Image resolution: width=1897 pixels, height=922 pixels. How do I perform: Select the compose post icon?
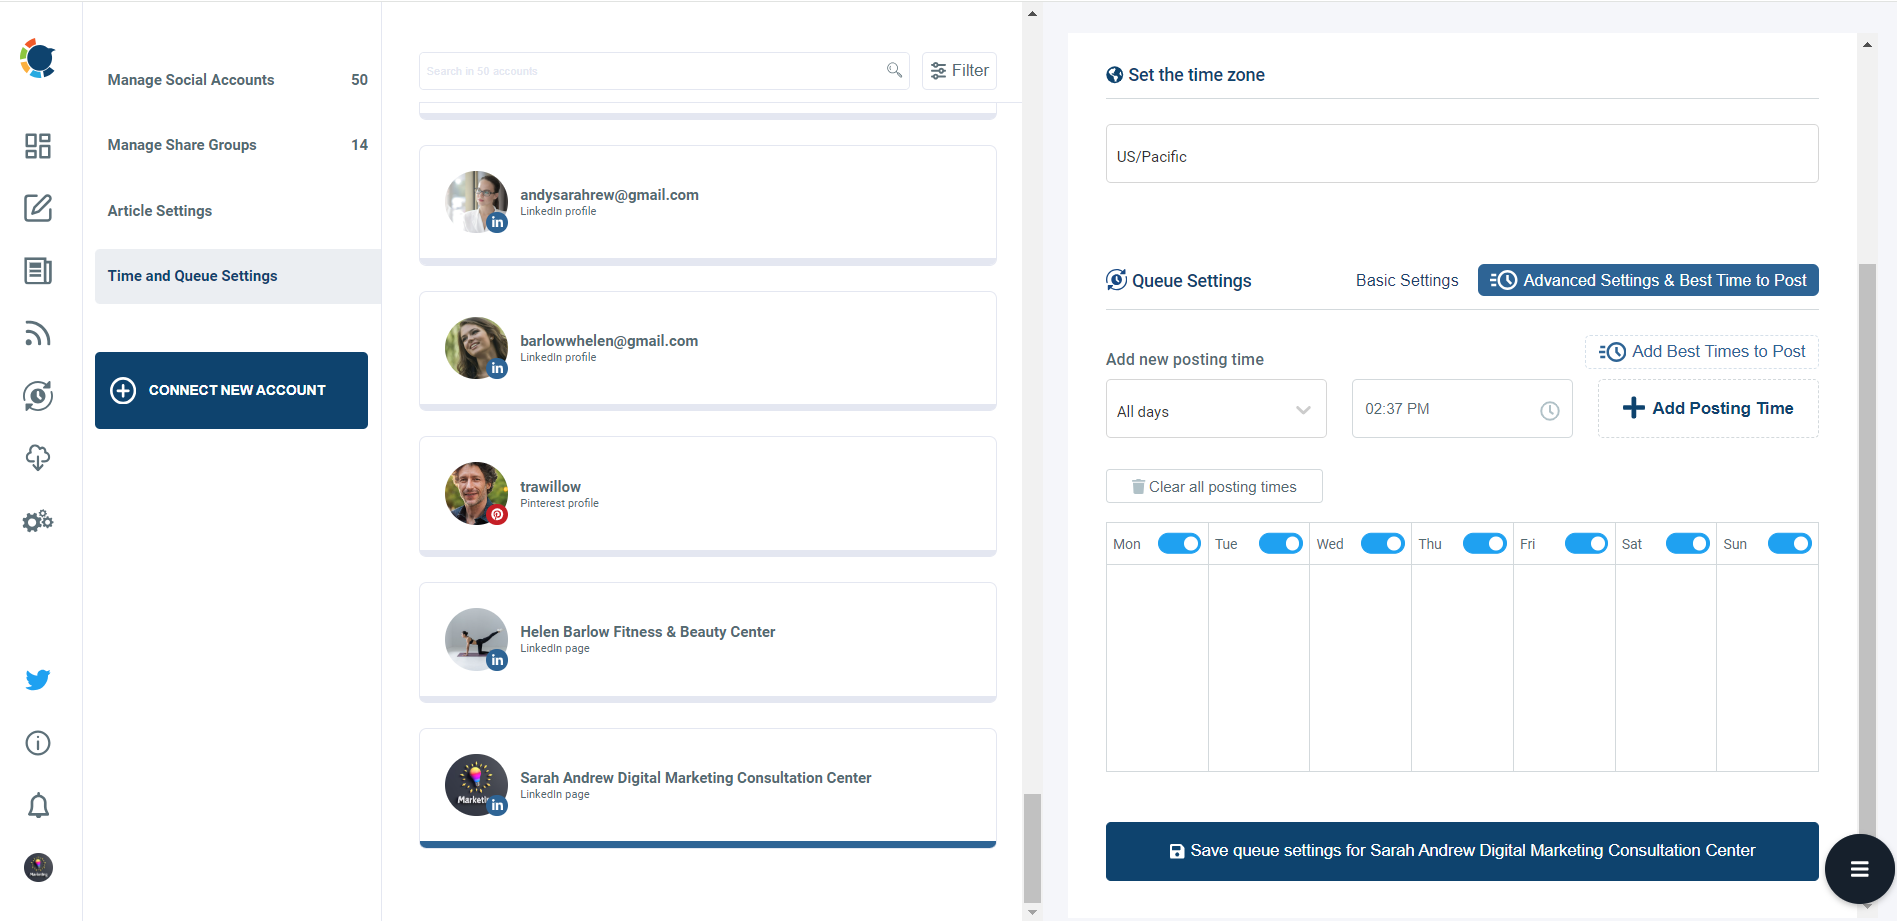pyautogui.click(x=38, y=208)
